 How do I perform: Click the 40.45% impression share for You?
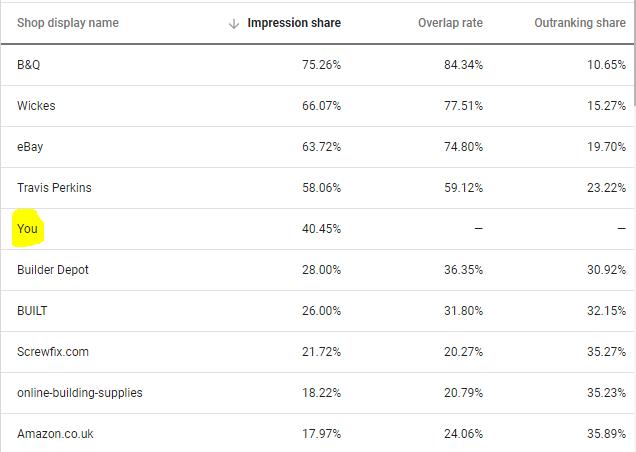(x=319, y=229)
